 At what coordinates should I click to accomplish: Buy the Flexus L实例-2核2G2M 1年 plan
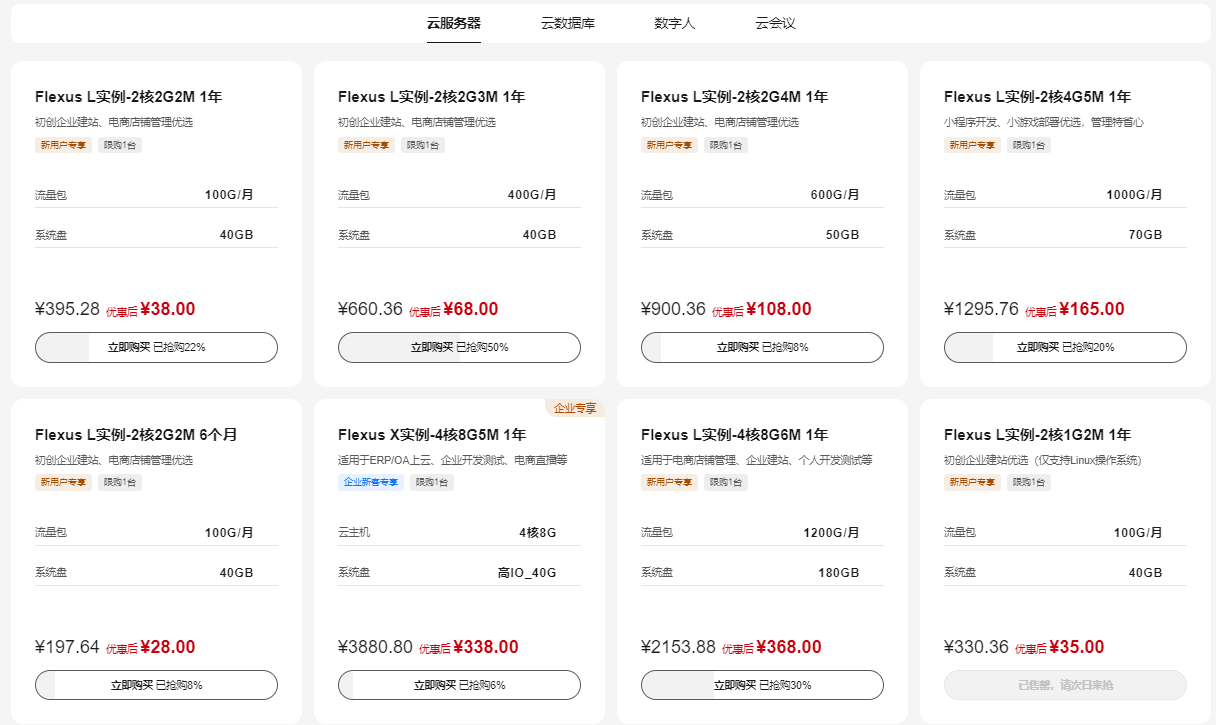click(x=156, y=347)
